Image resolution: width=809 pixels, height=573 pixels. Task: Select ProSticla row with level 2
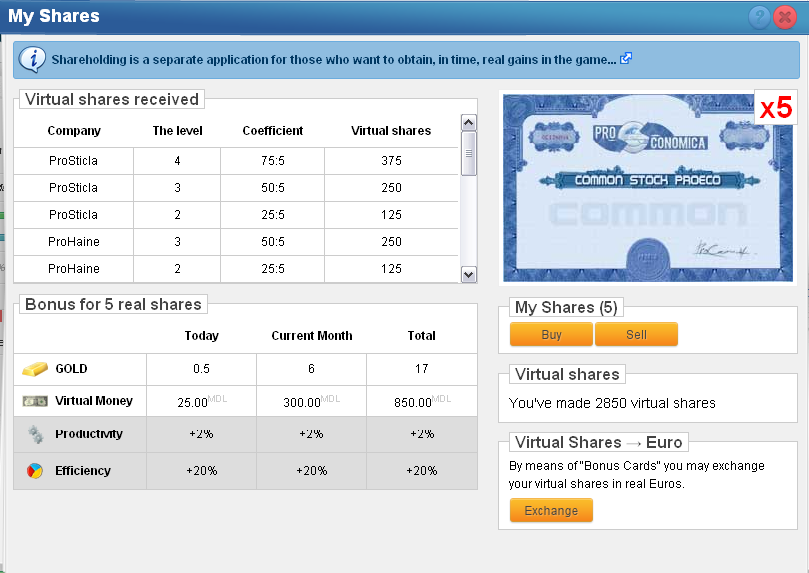(x=236, y=215)
